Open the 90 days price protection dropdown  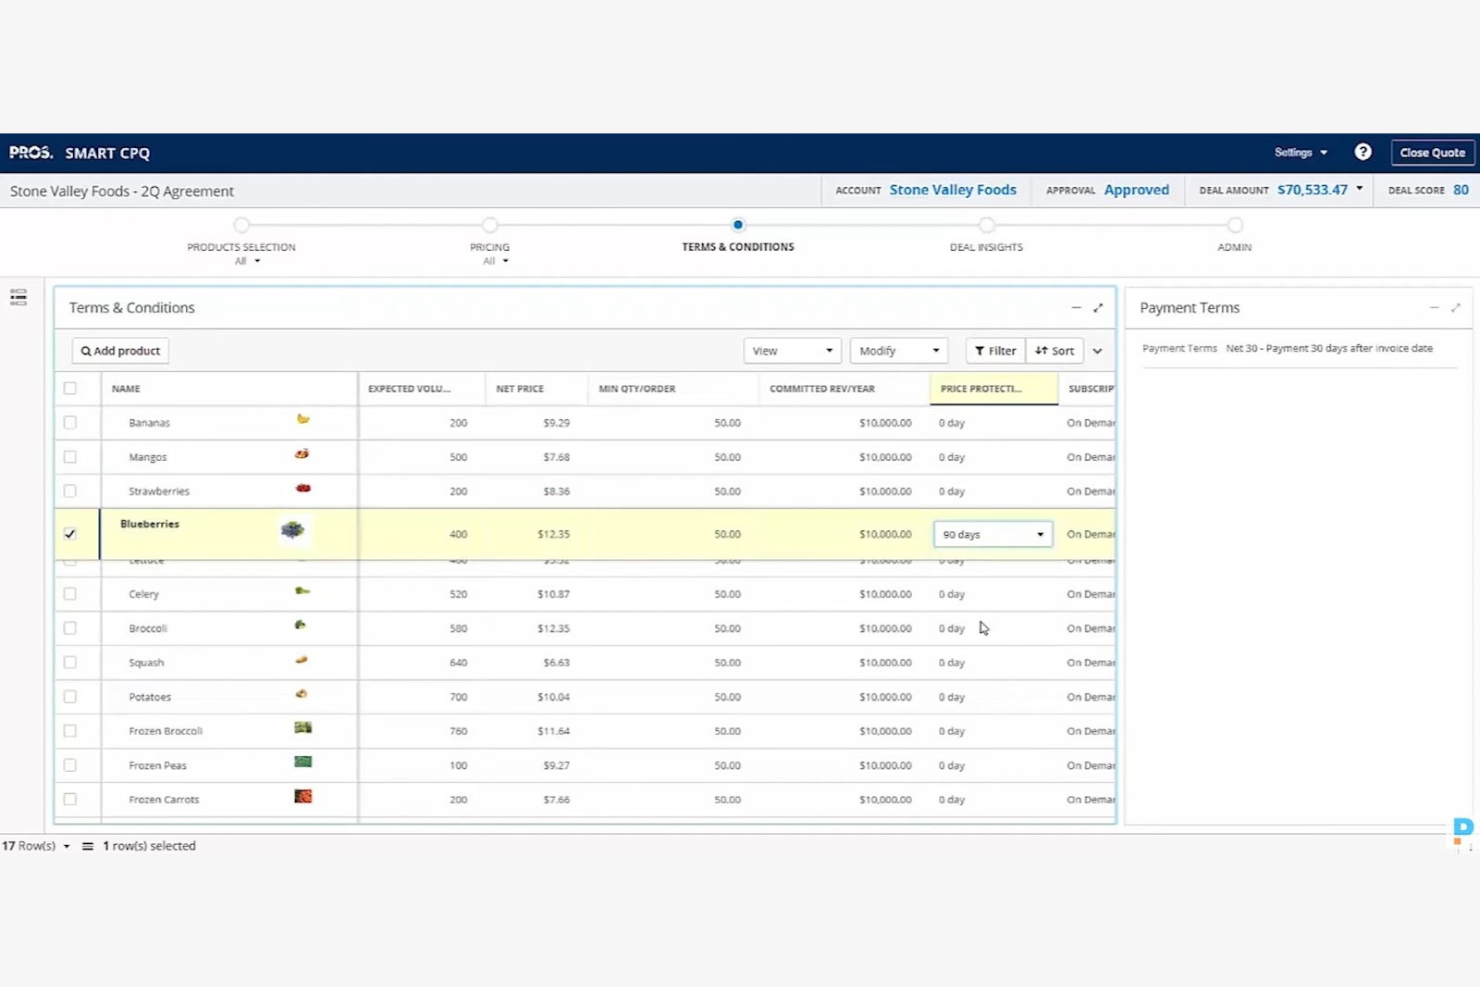(x=1039, y=534)
